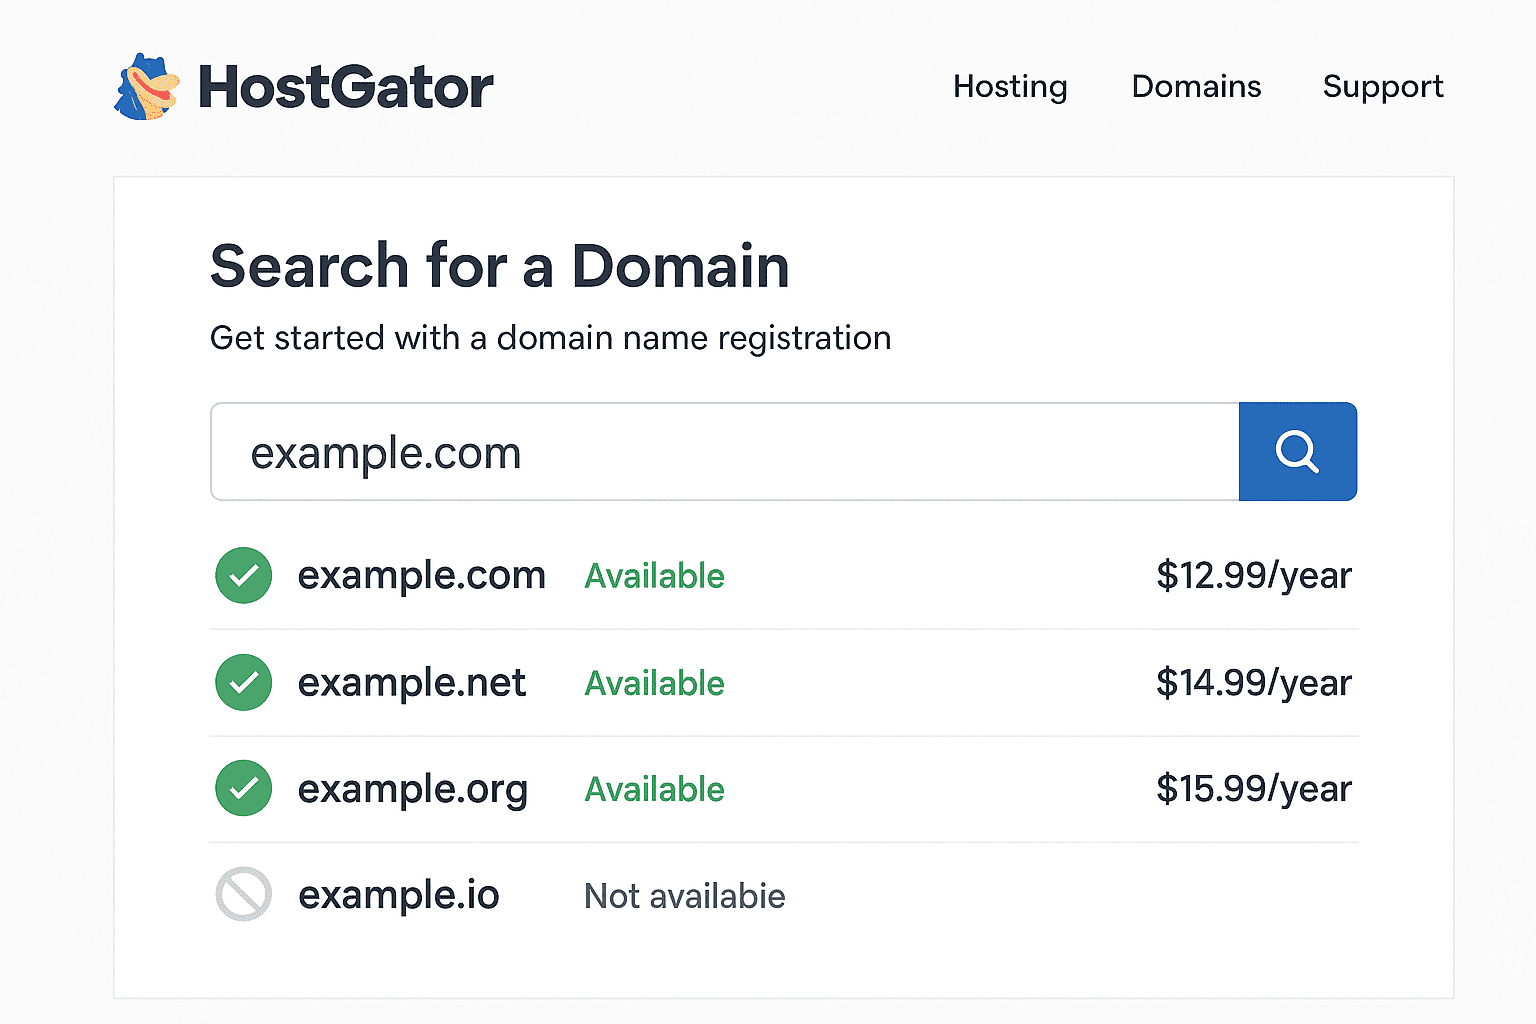Click the $15.99/year price for example.org

pyautogui.click(x=1253, y=789)
